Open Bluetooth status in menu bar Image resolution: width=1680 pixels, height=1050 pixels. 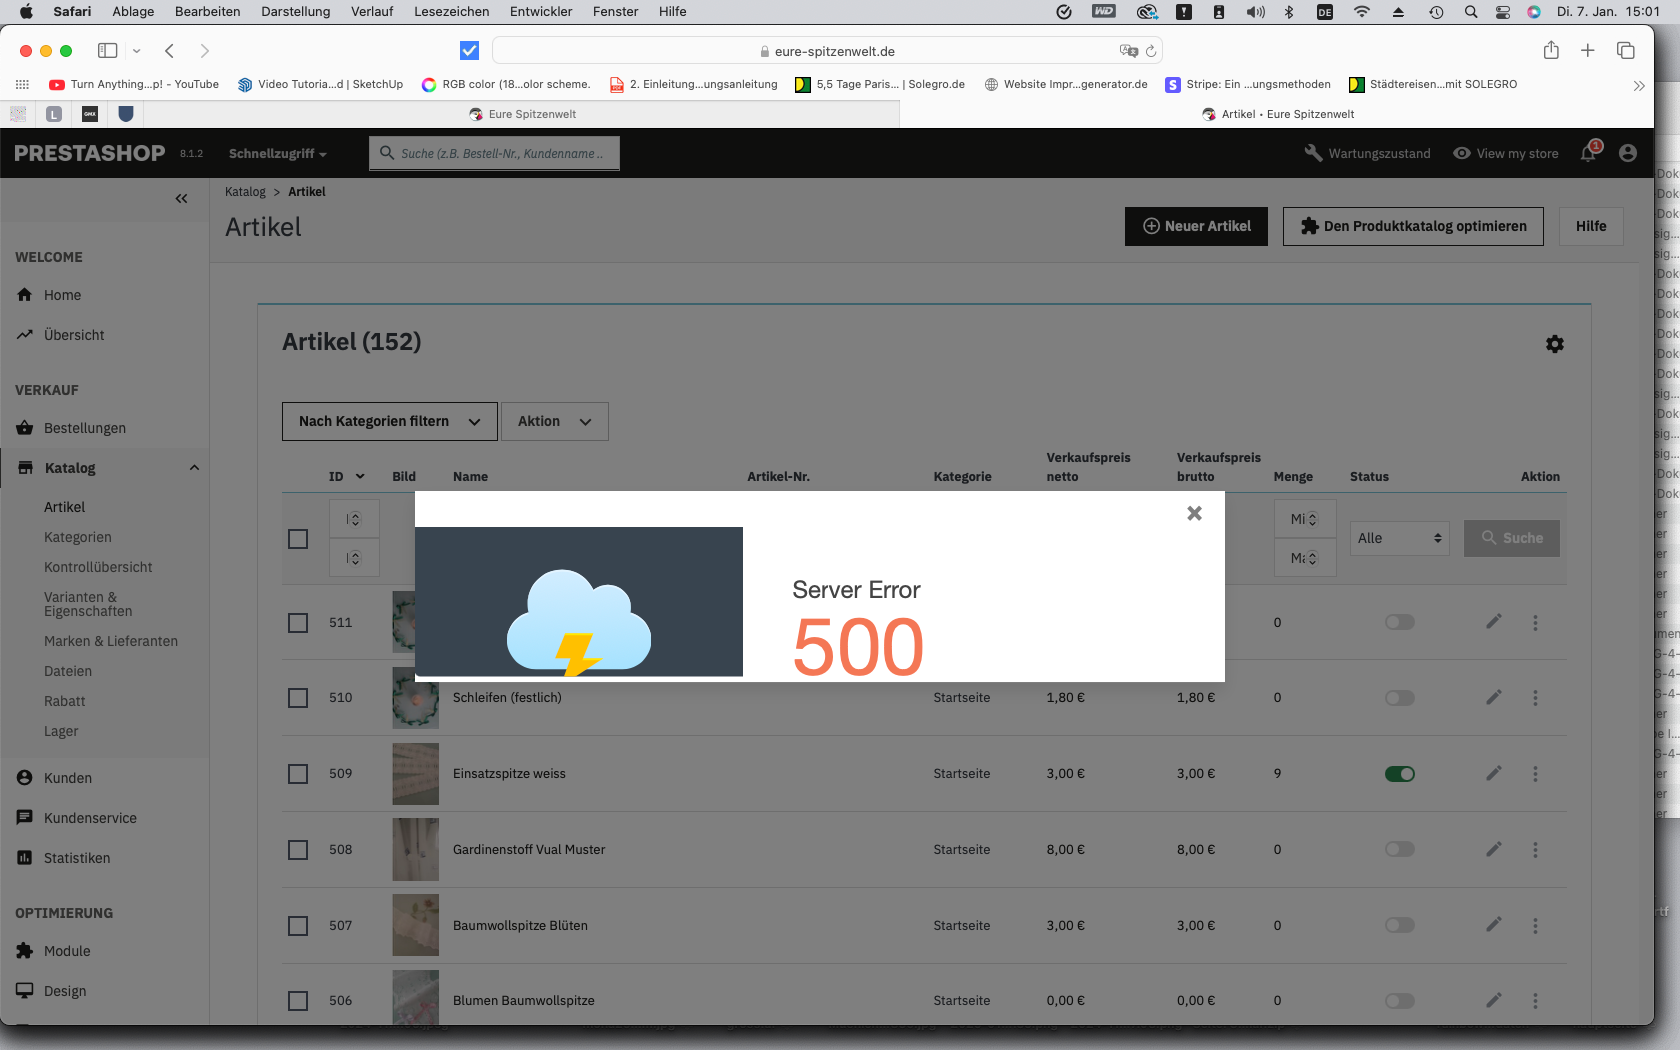[1289, 12]
